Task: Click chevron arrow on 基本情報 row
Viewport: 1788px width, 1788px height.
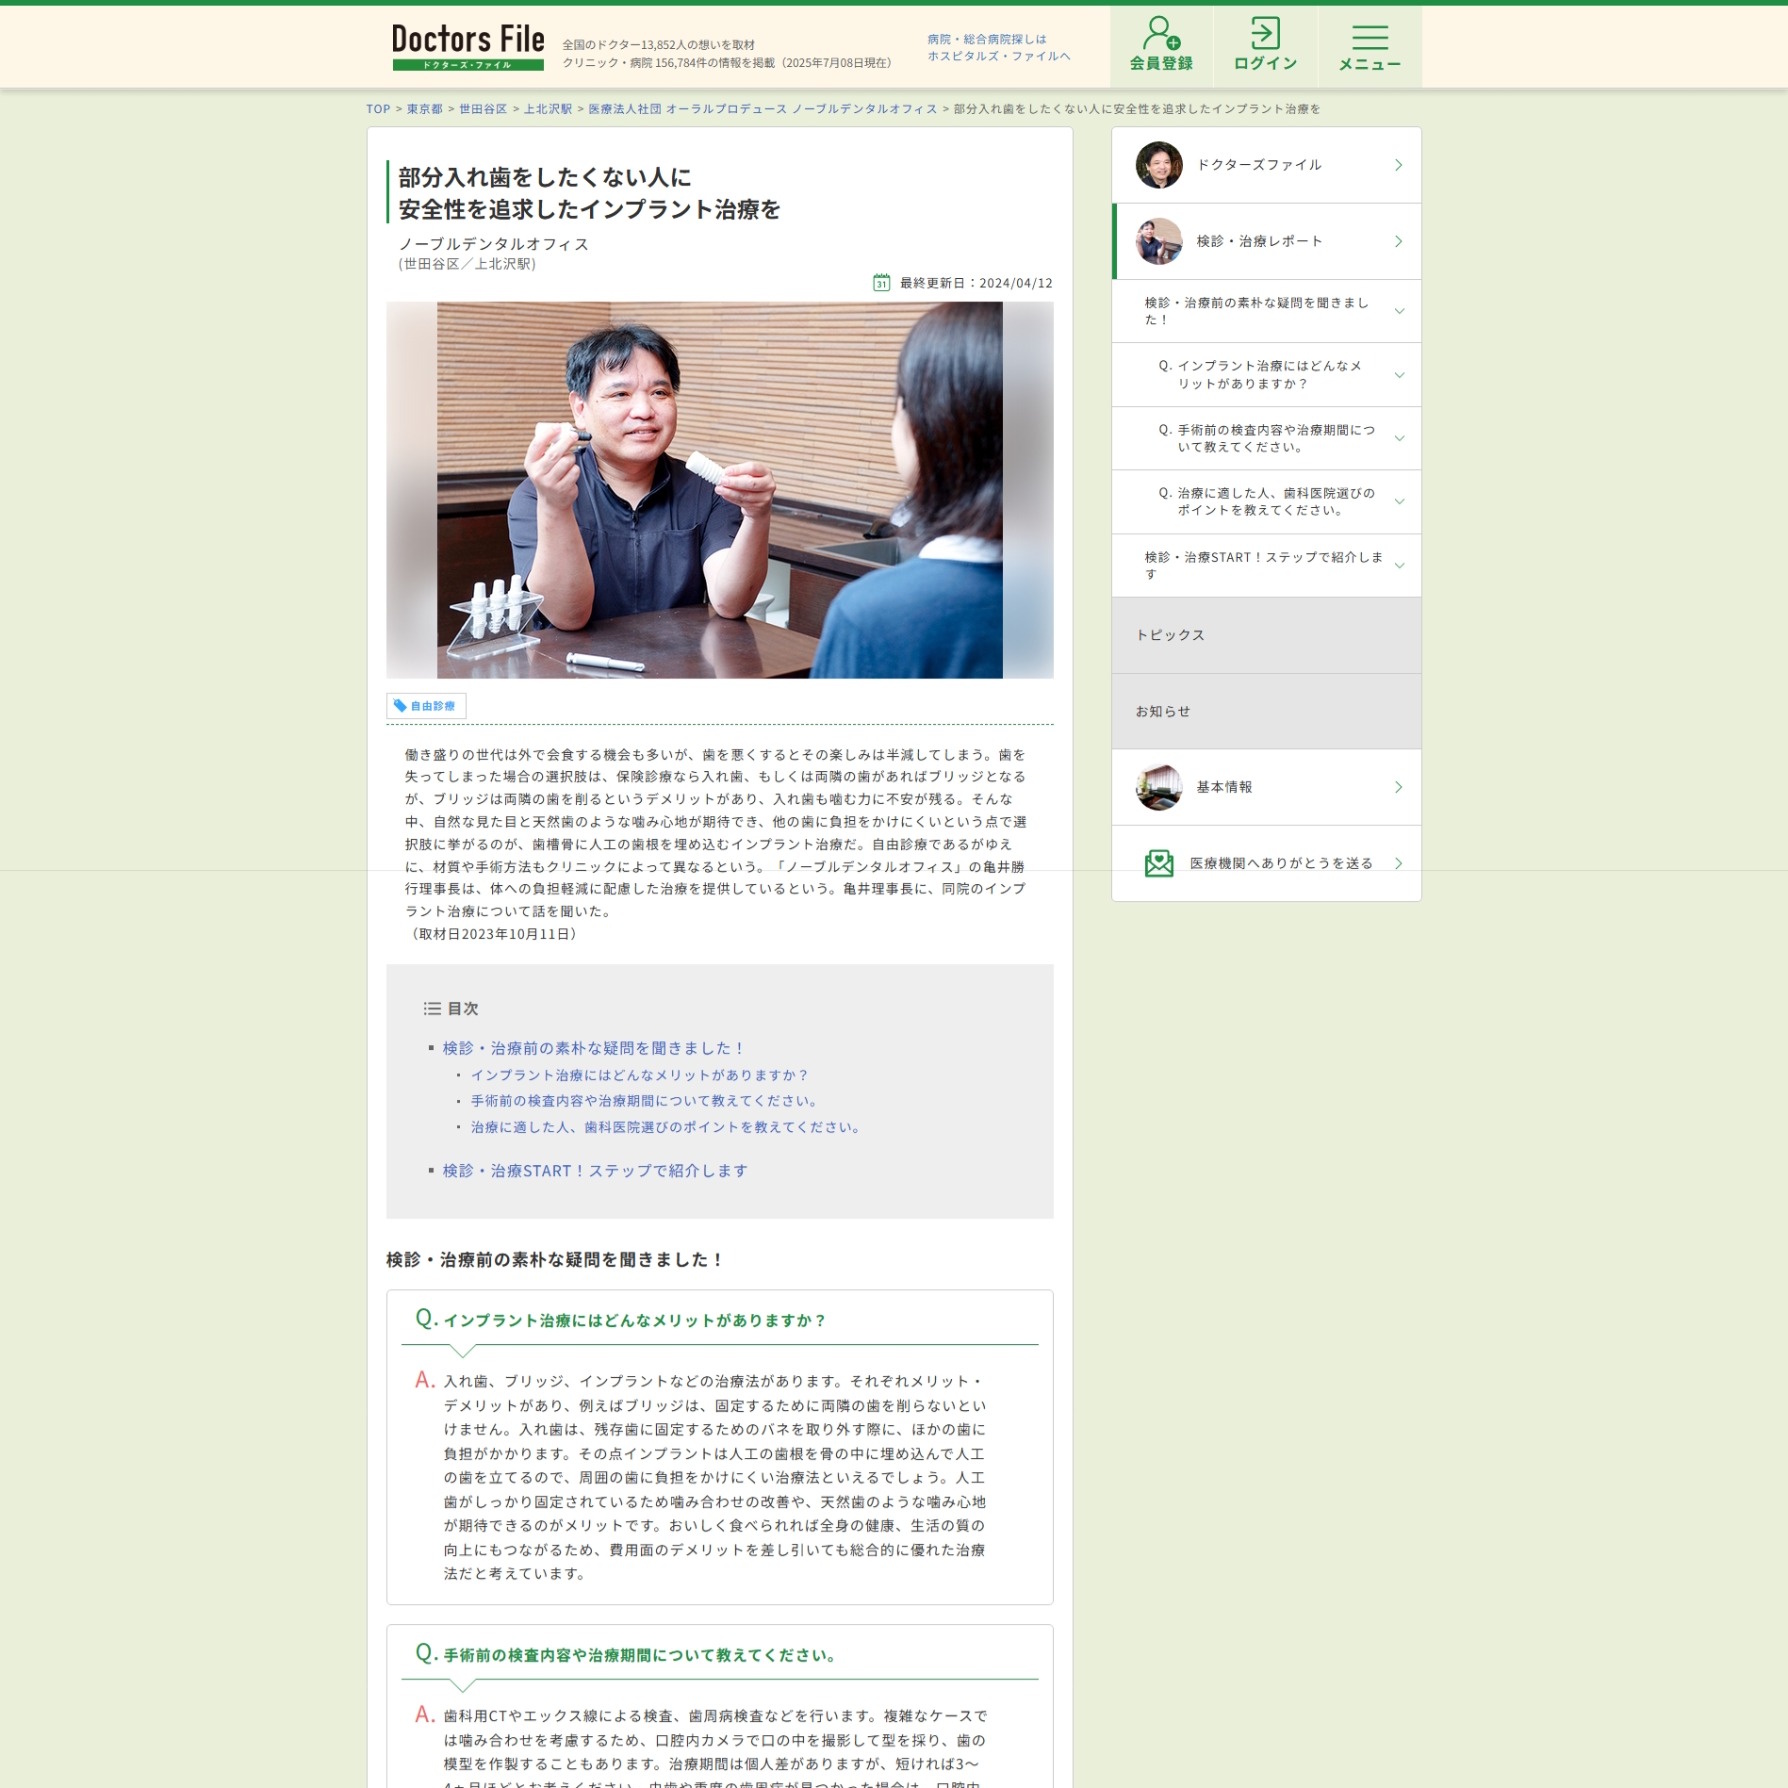Action: click(1398, 787)
